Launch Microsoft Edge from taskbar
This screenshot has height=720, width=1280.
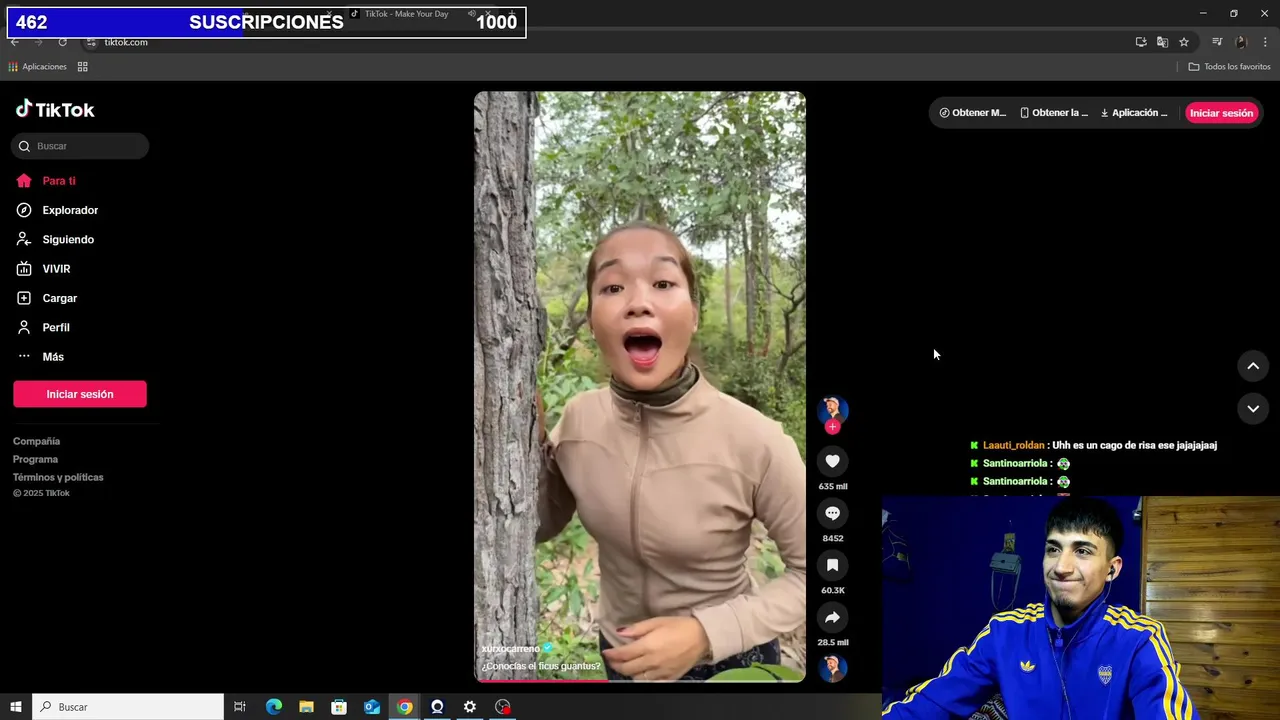point(274,707)
